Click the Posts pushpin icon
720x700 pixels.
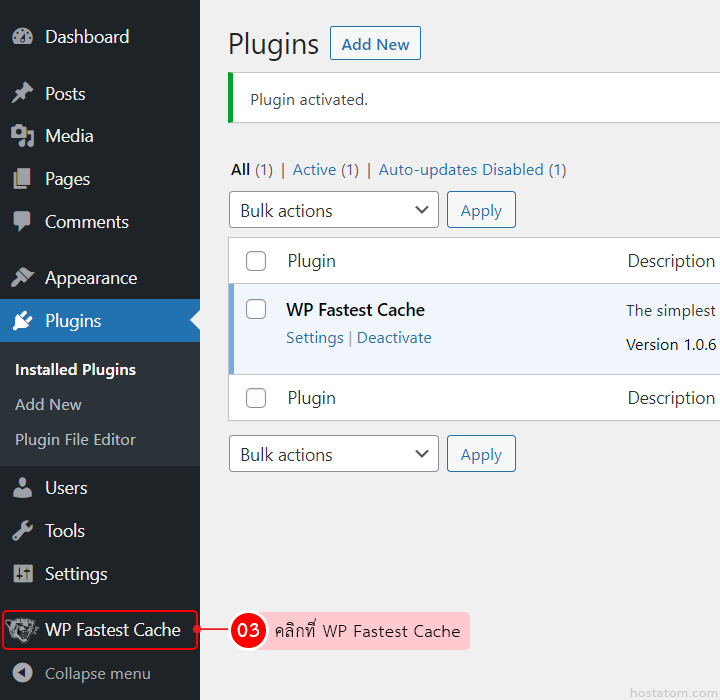coord(22,94)
